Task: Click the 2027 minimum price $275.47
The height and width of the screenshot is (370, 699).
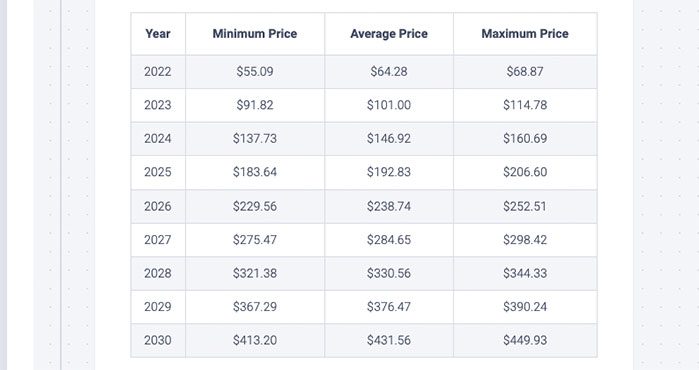Action: 255,240
